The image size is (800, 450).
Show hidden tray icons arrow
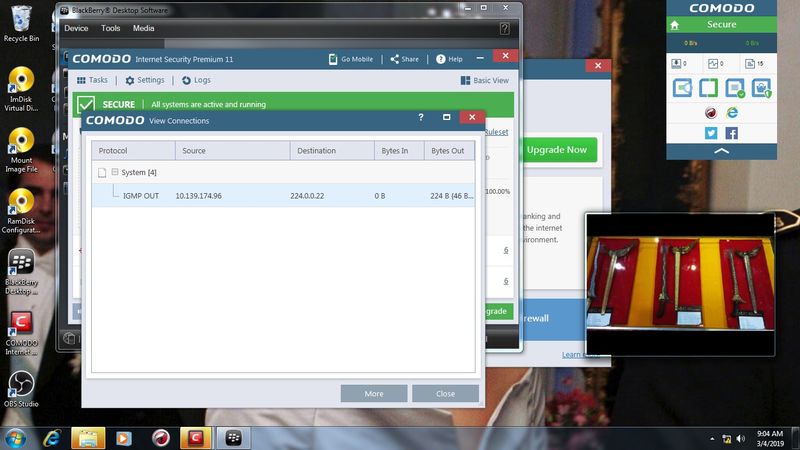712,439
